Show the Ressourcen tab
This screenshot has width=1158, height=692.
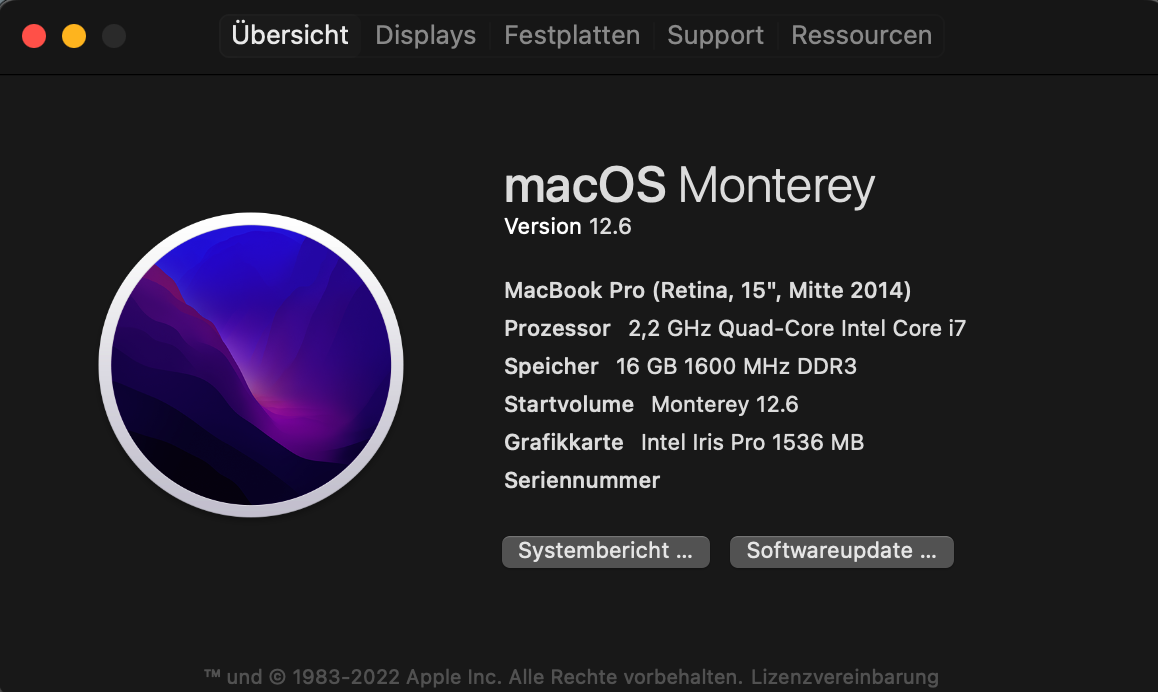pos(861,36)
